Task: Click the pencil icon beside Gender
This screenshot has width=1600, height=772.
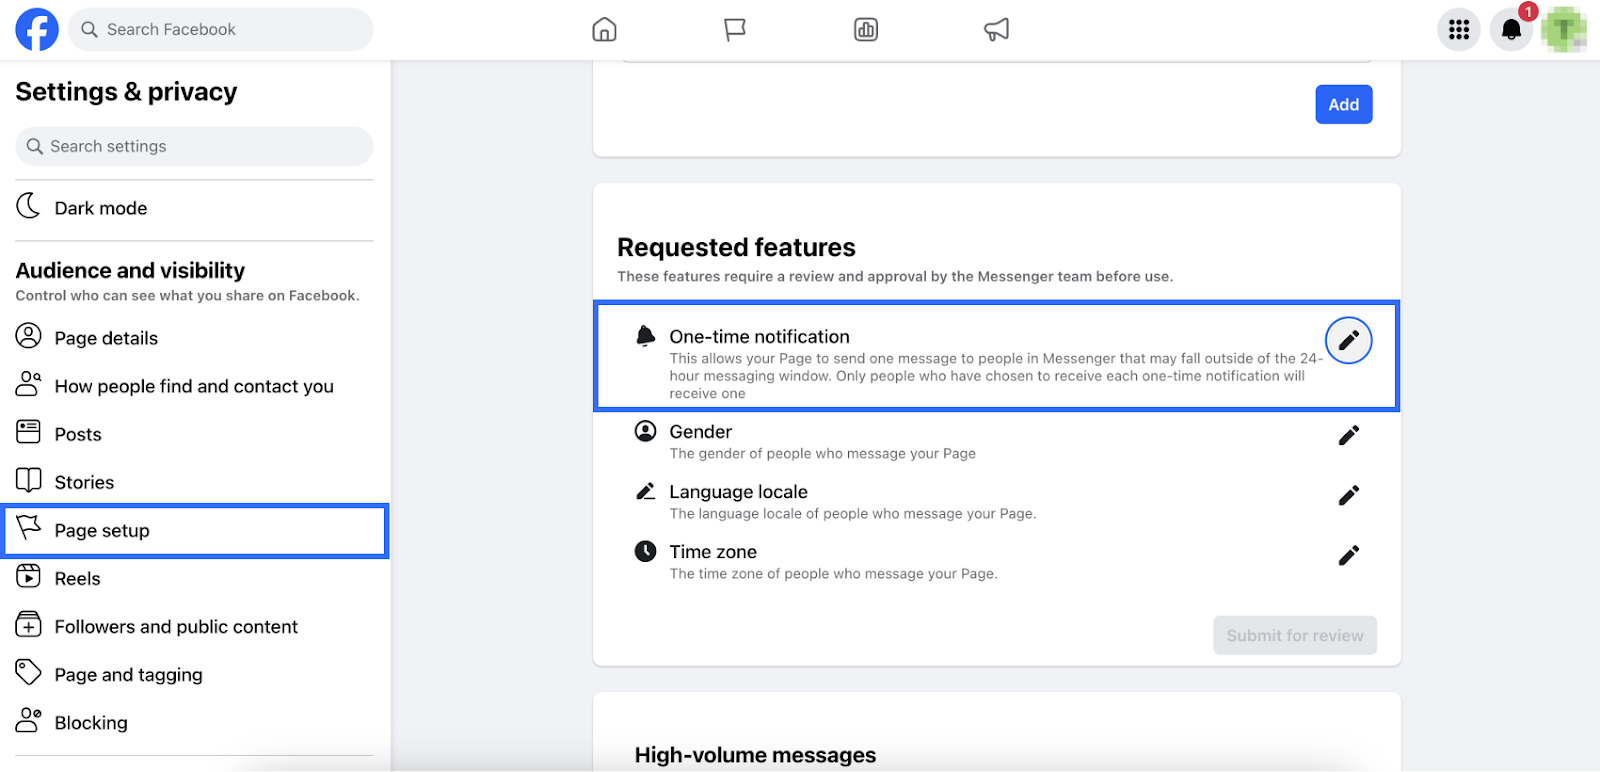Action: [x=1348, y=435]
